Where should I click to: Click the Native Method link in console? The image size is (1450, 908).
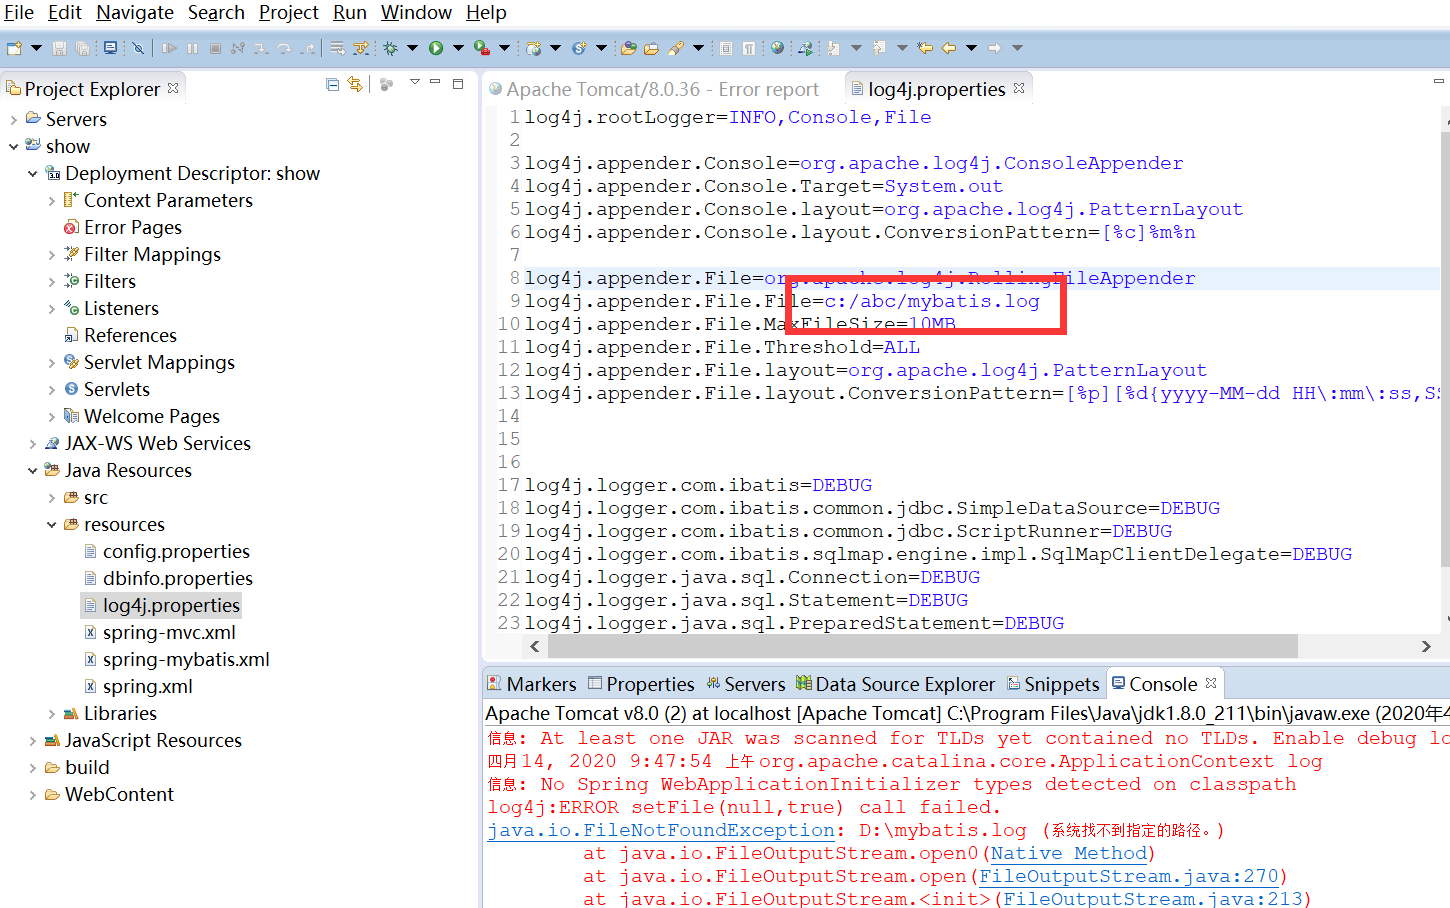1068,853
